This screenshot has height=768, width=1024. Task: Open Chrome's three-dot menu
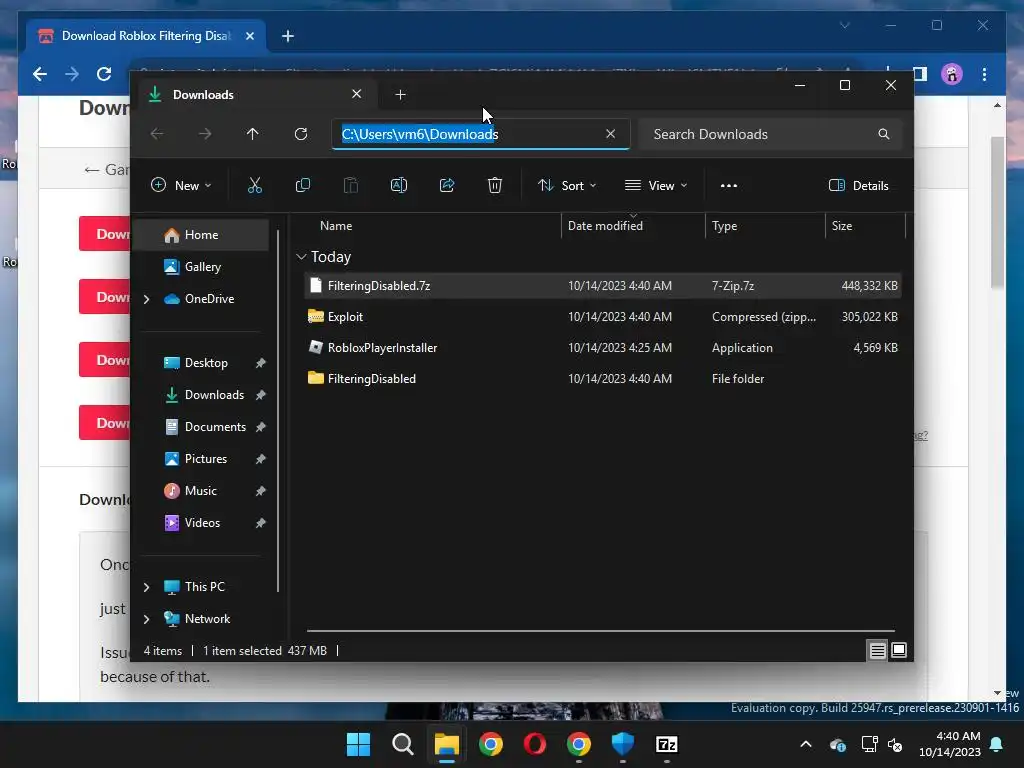pyautogui.click(x=984, y=74)
